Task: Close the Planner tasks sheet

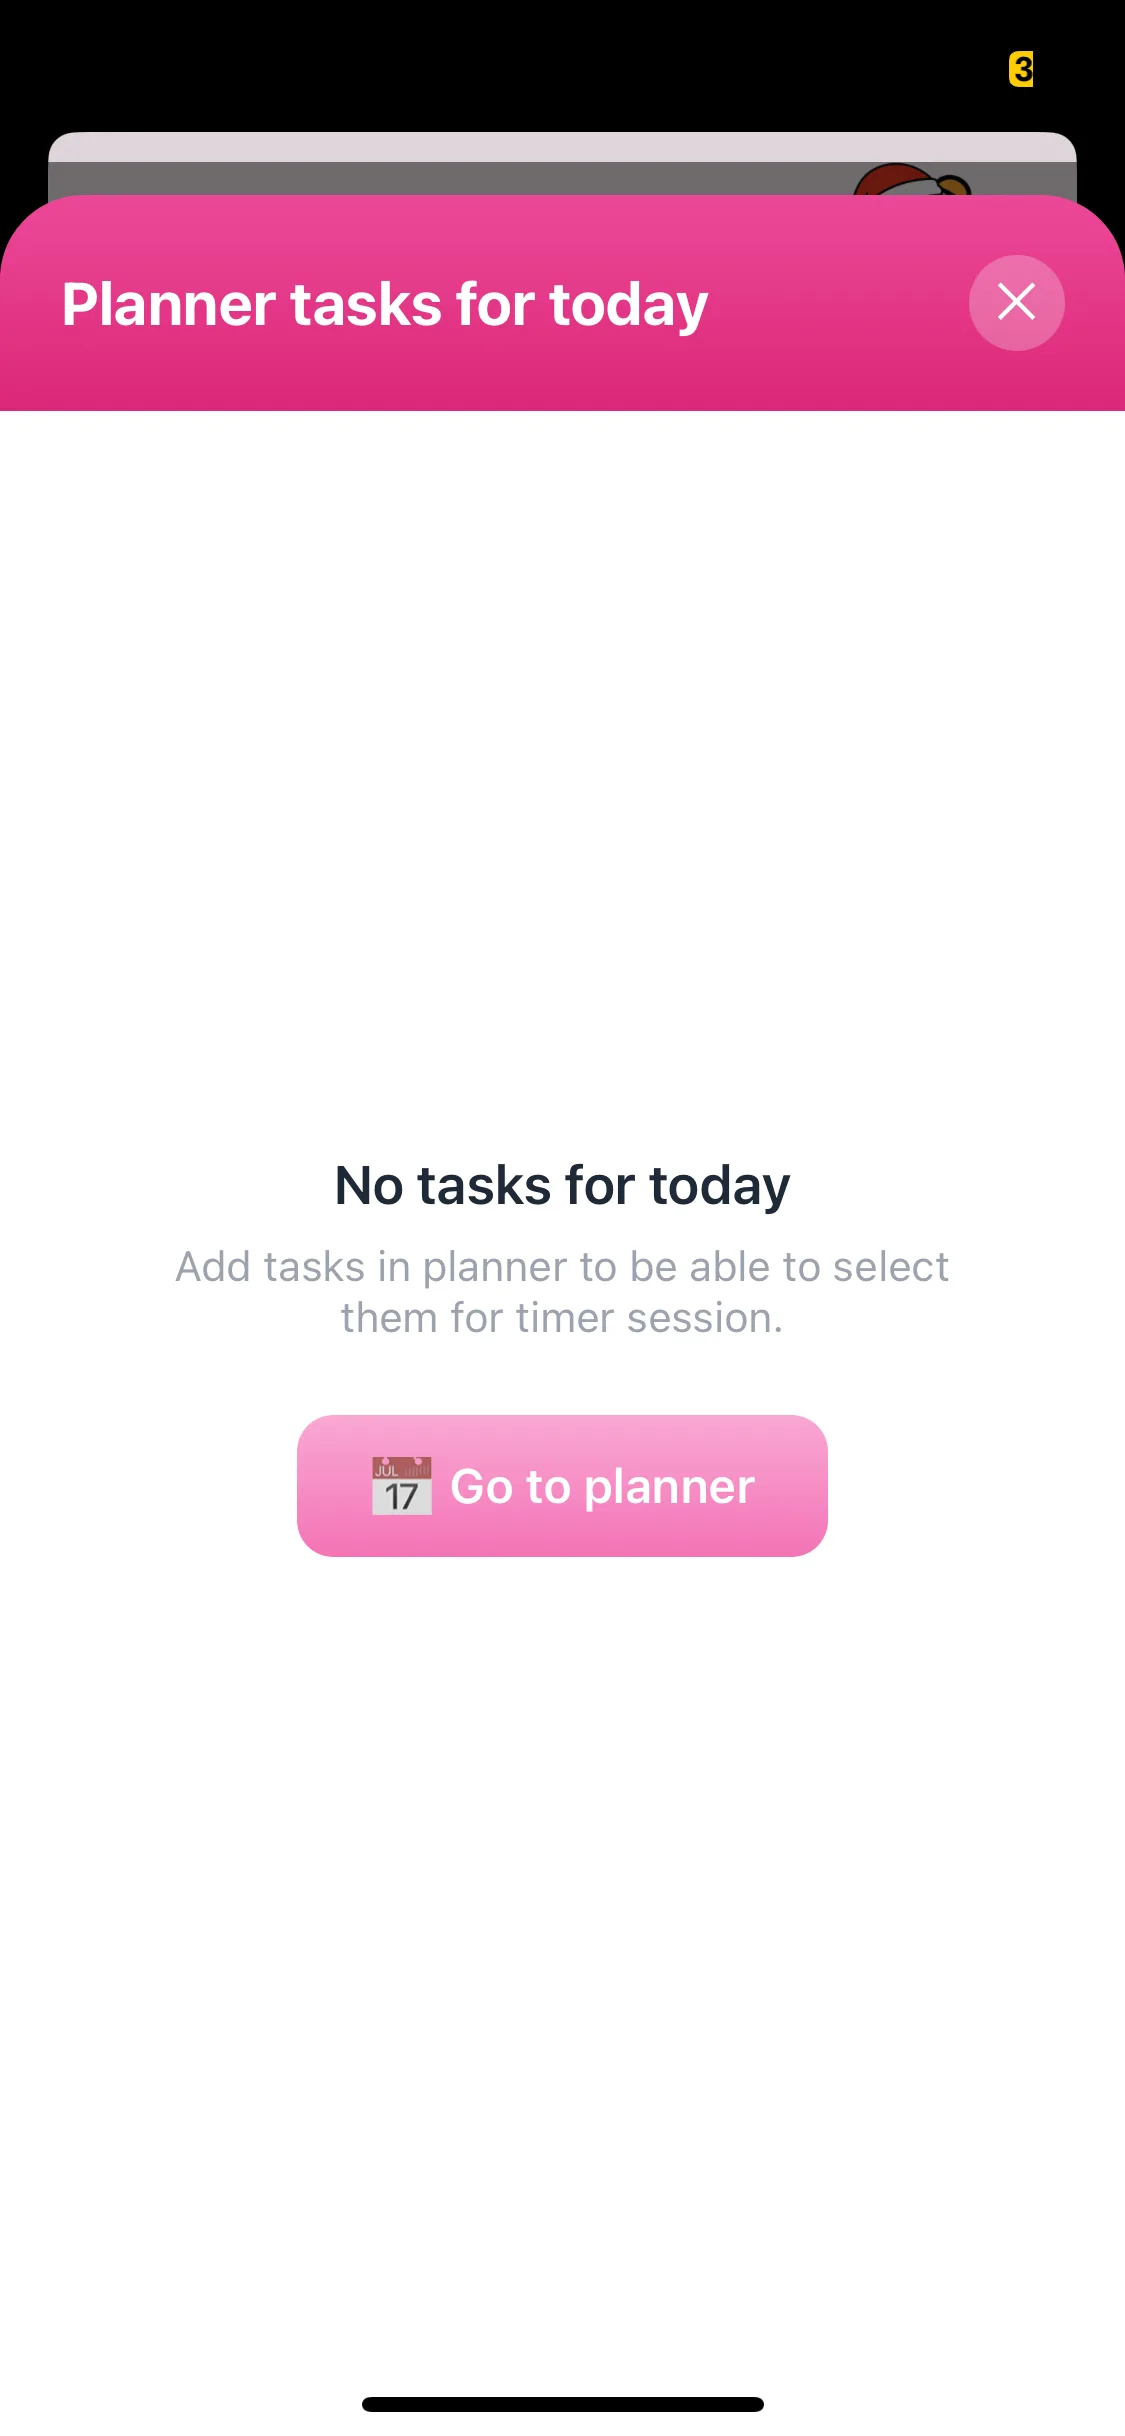Action: point(1016,303)
